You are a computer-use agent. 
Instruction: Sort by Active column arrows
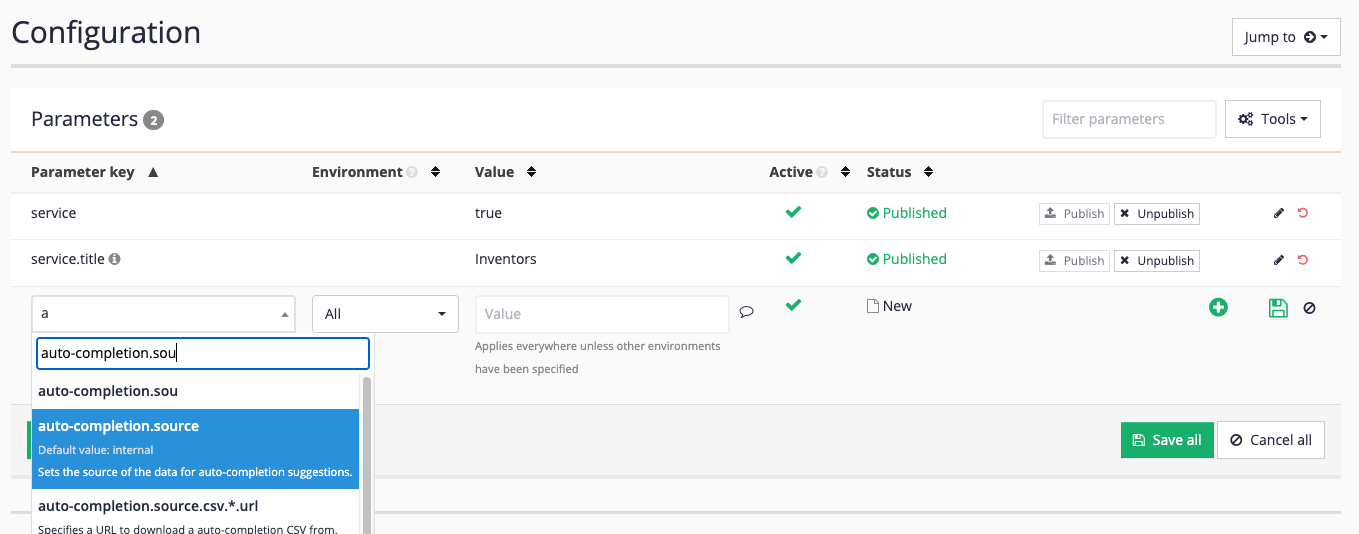tap(846, 172)
